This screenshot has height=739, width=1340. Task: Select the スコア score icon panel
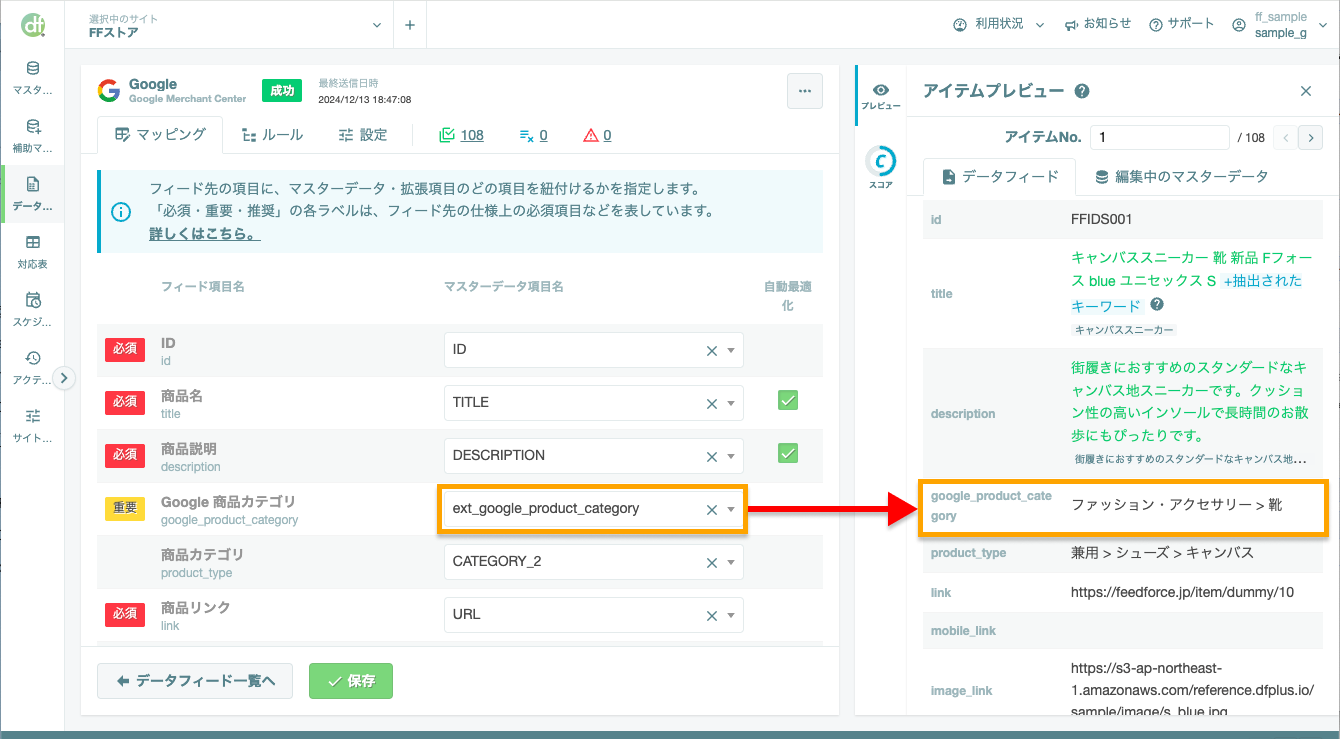coord(881,166)
